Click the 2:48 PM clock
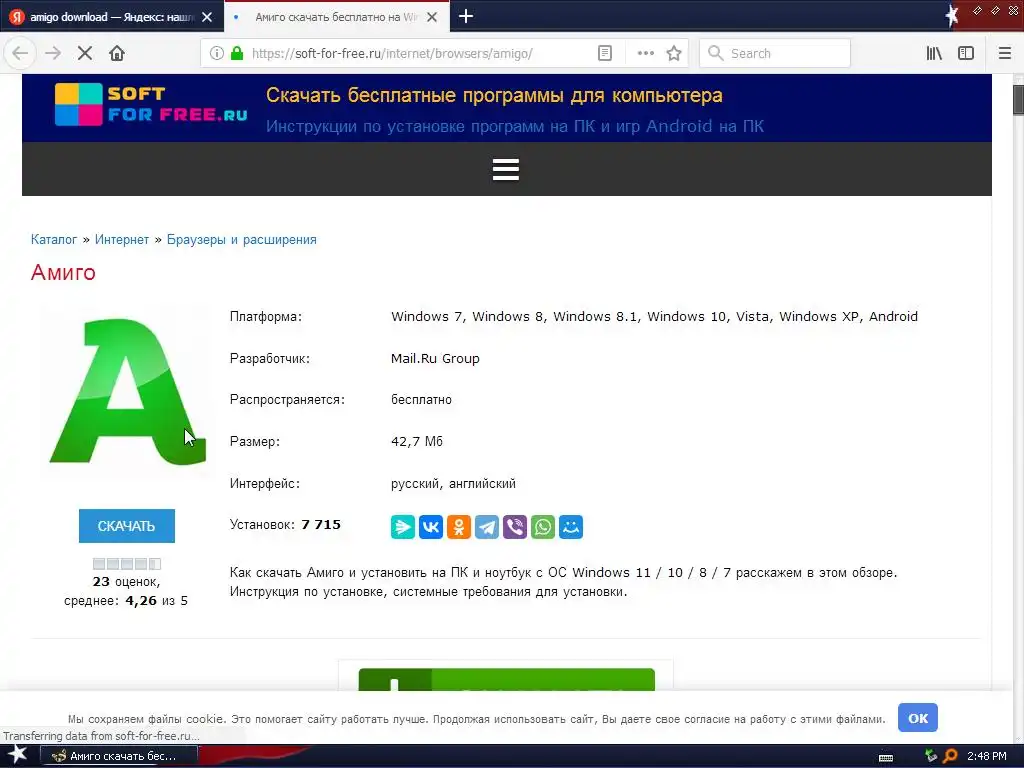 point(987,756)
